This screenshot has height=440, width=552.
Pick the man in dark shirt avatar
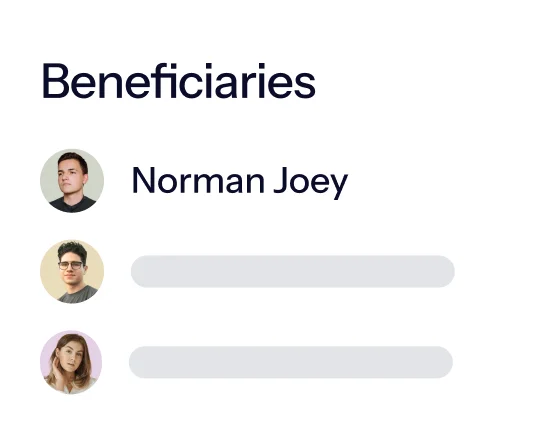pos(72,181)
